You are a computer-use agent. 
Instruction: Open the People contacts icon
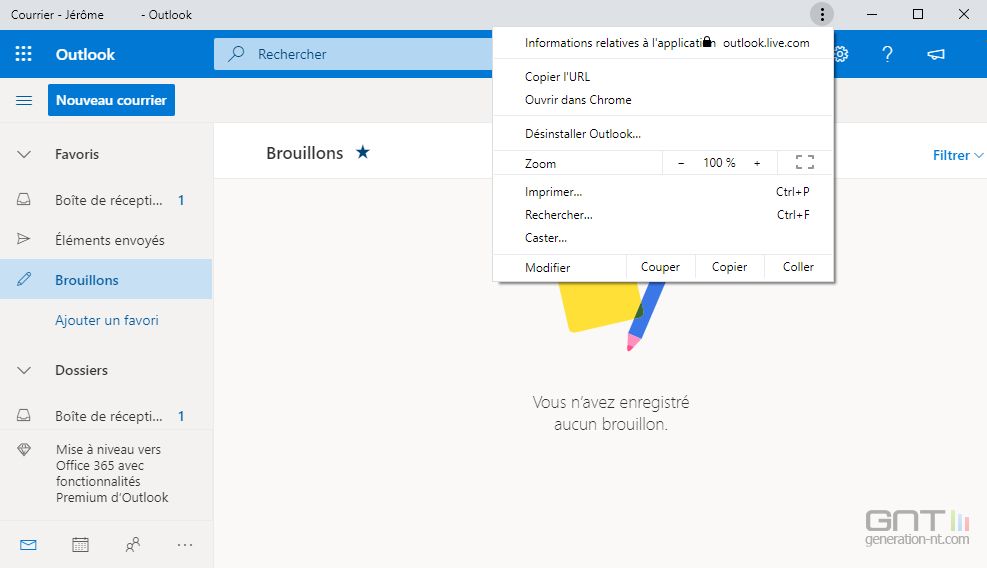132,545
